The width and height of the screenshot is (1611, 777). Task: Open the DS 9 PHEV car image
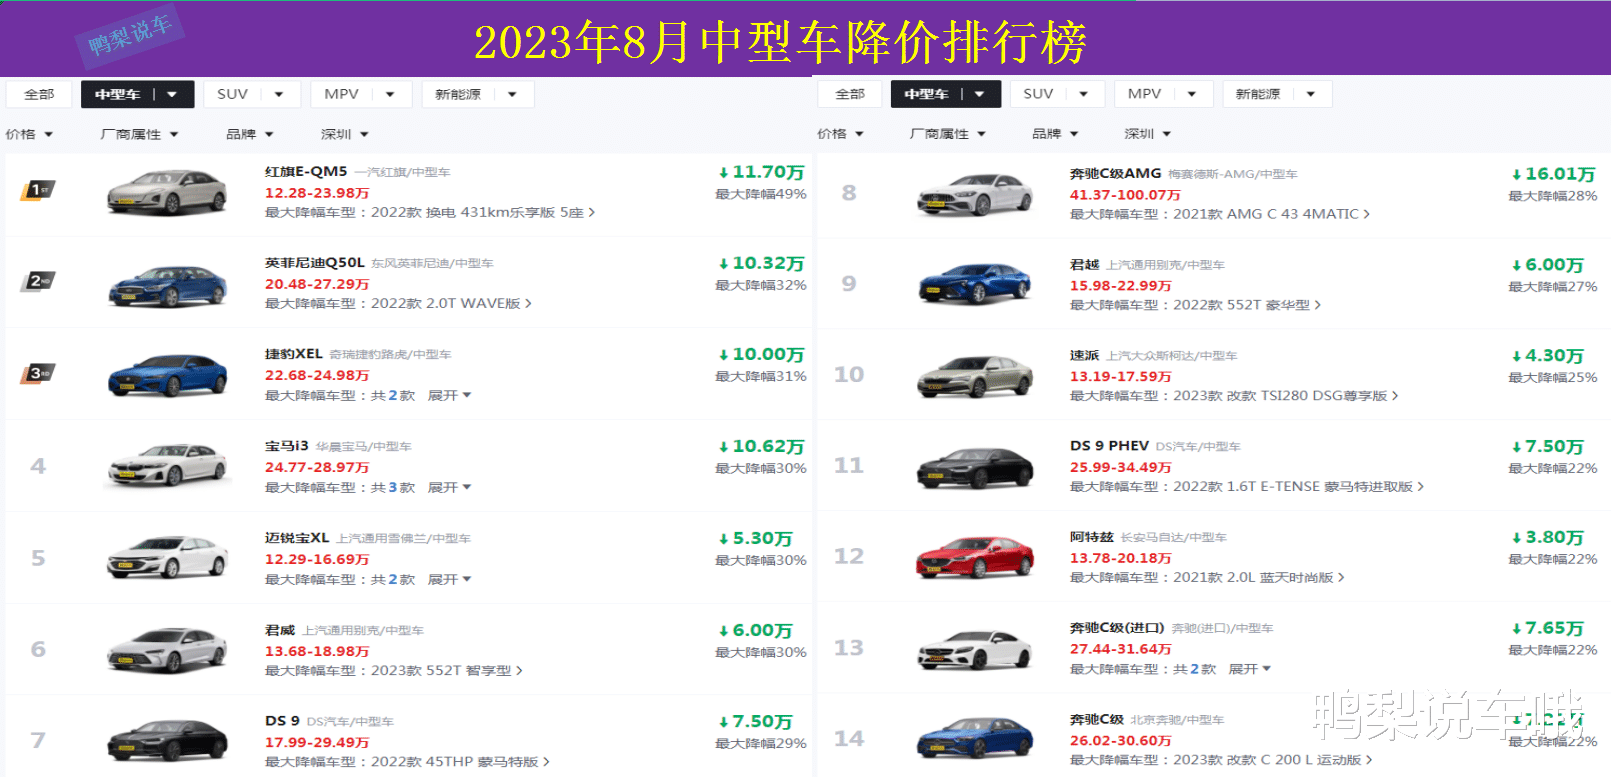[x=975, y=468]
